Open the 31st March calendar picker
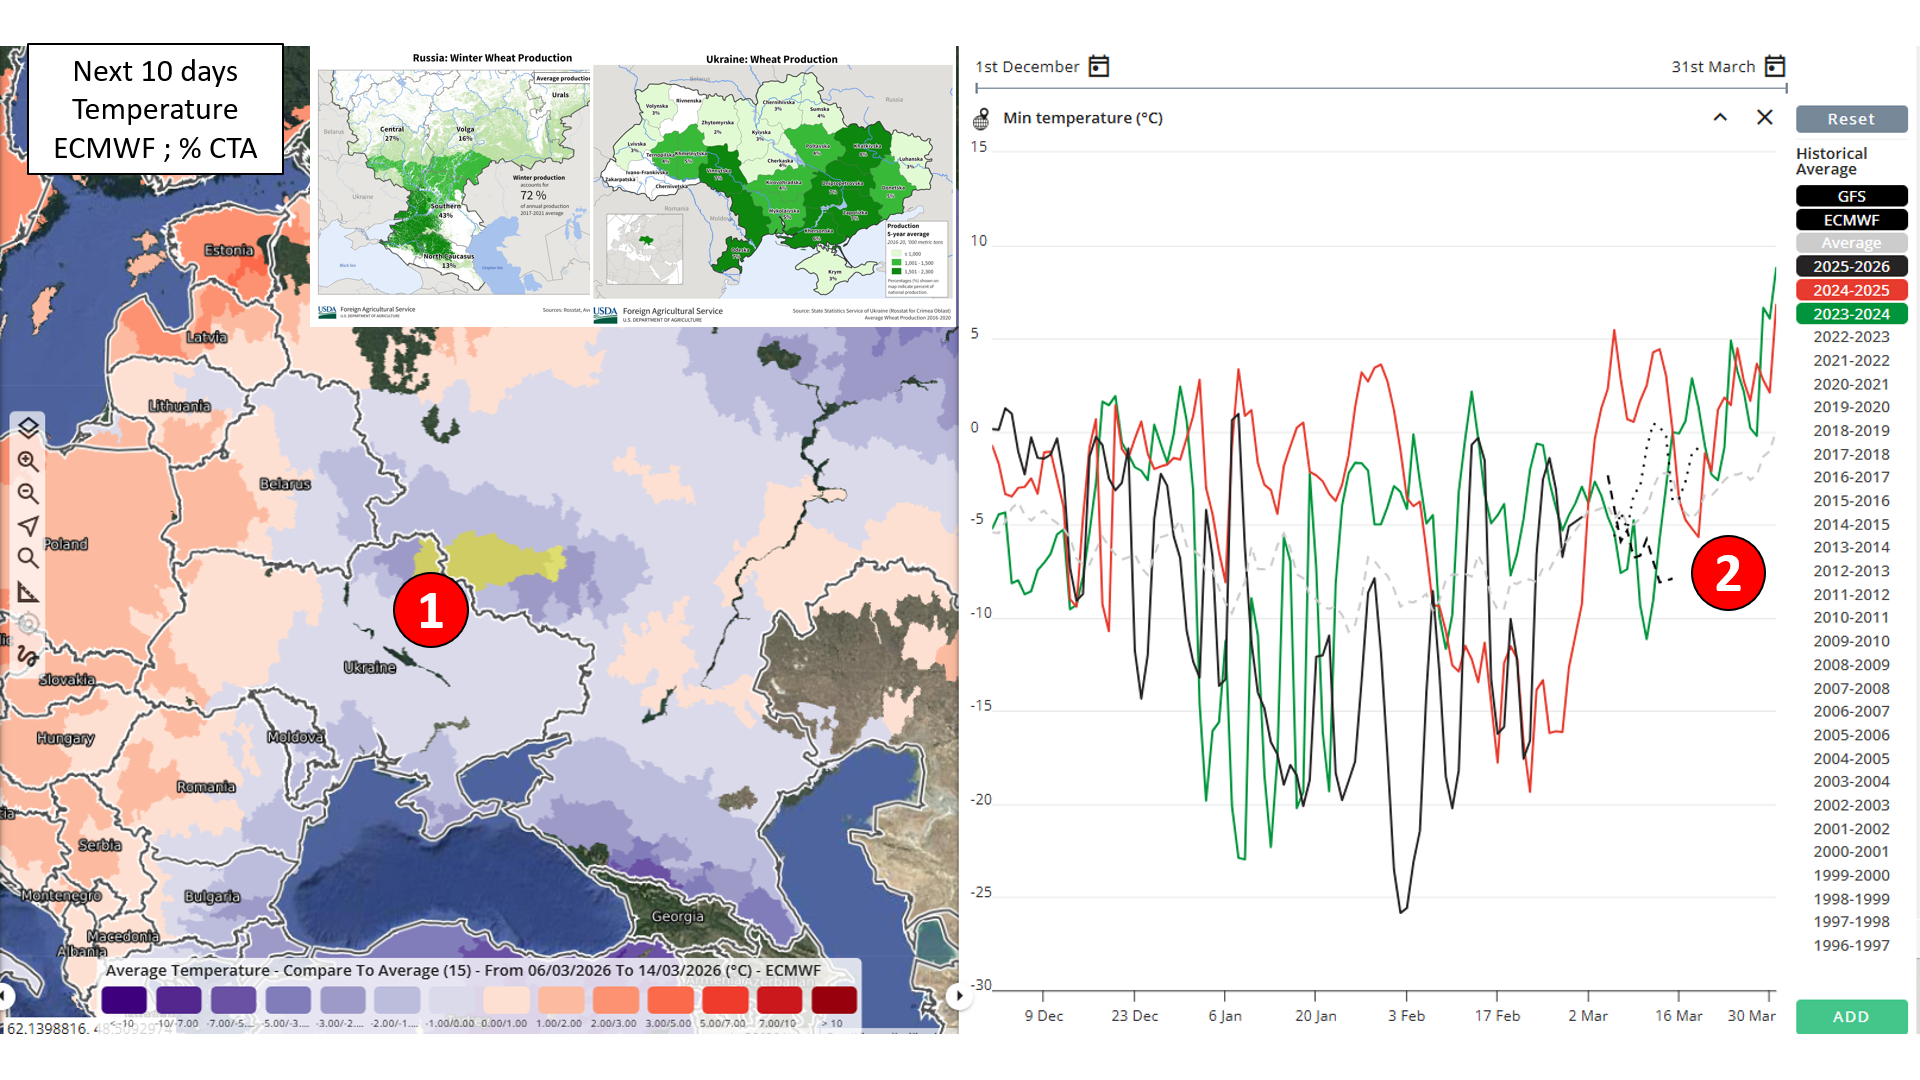The width and height of the screenshot is (1920, 1080). 1775,67
